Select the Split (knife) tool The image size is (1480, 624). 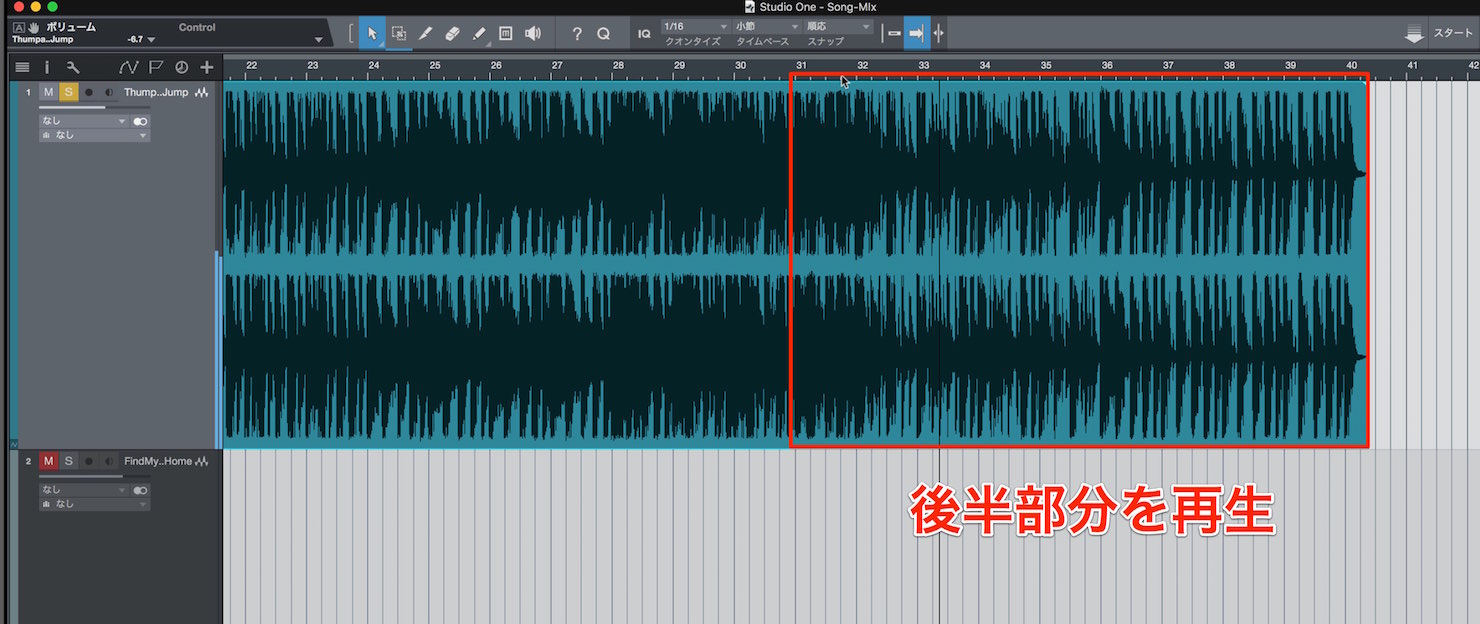click(x=425, y=33)
